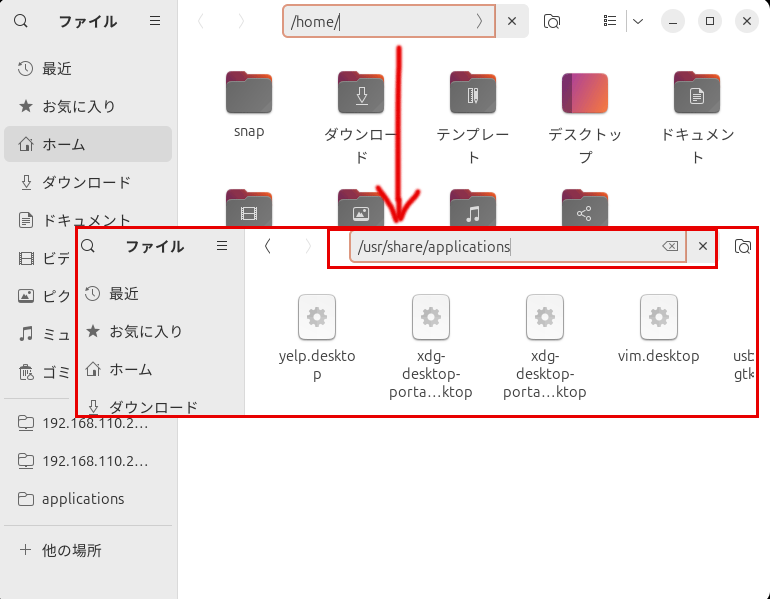770x599 pixels.
Task: Open the デスクトップ folder
Action: tap(585, 94)
